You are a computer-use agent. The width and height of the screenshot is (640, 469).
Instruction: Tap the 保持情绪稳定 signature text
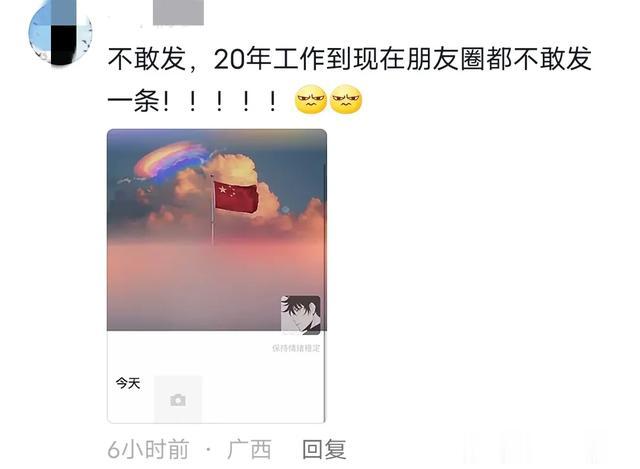(x=296, y=348)
